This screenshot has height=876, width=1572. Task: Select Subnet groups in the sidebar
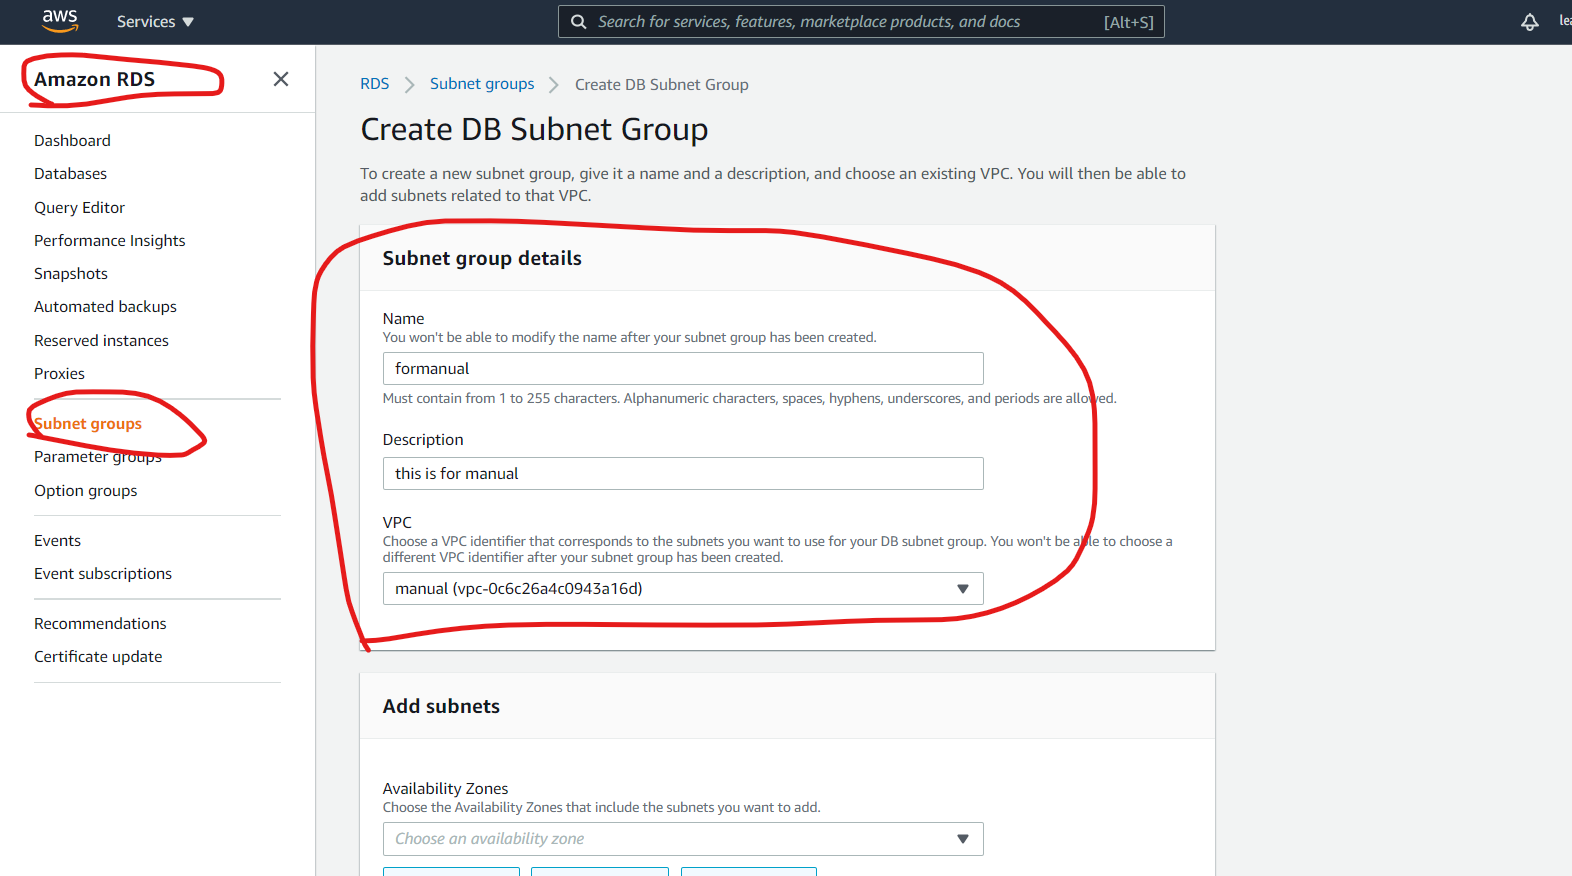88,424
